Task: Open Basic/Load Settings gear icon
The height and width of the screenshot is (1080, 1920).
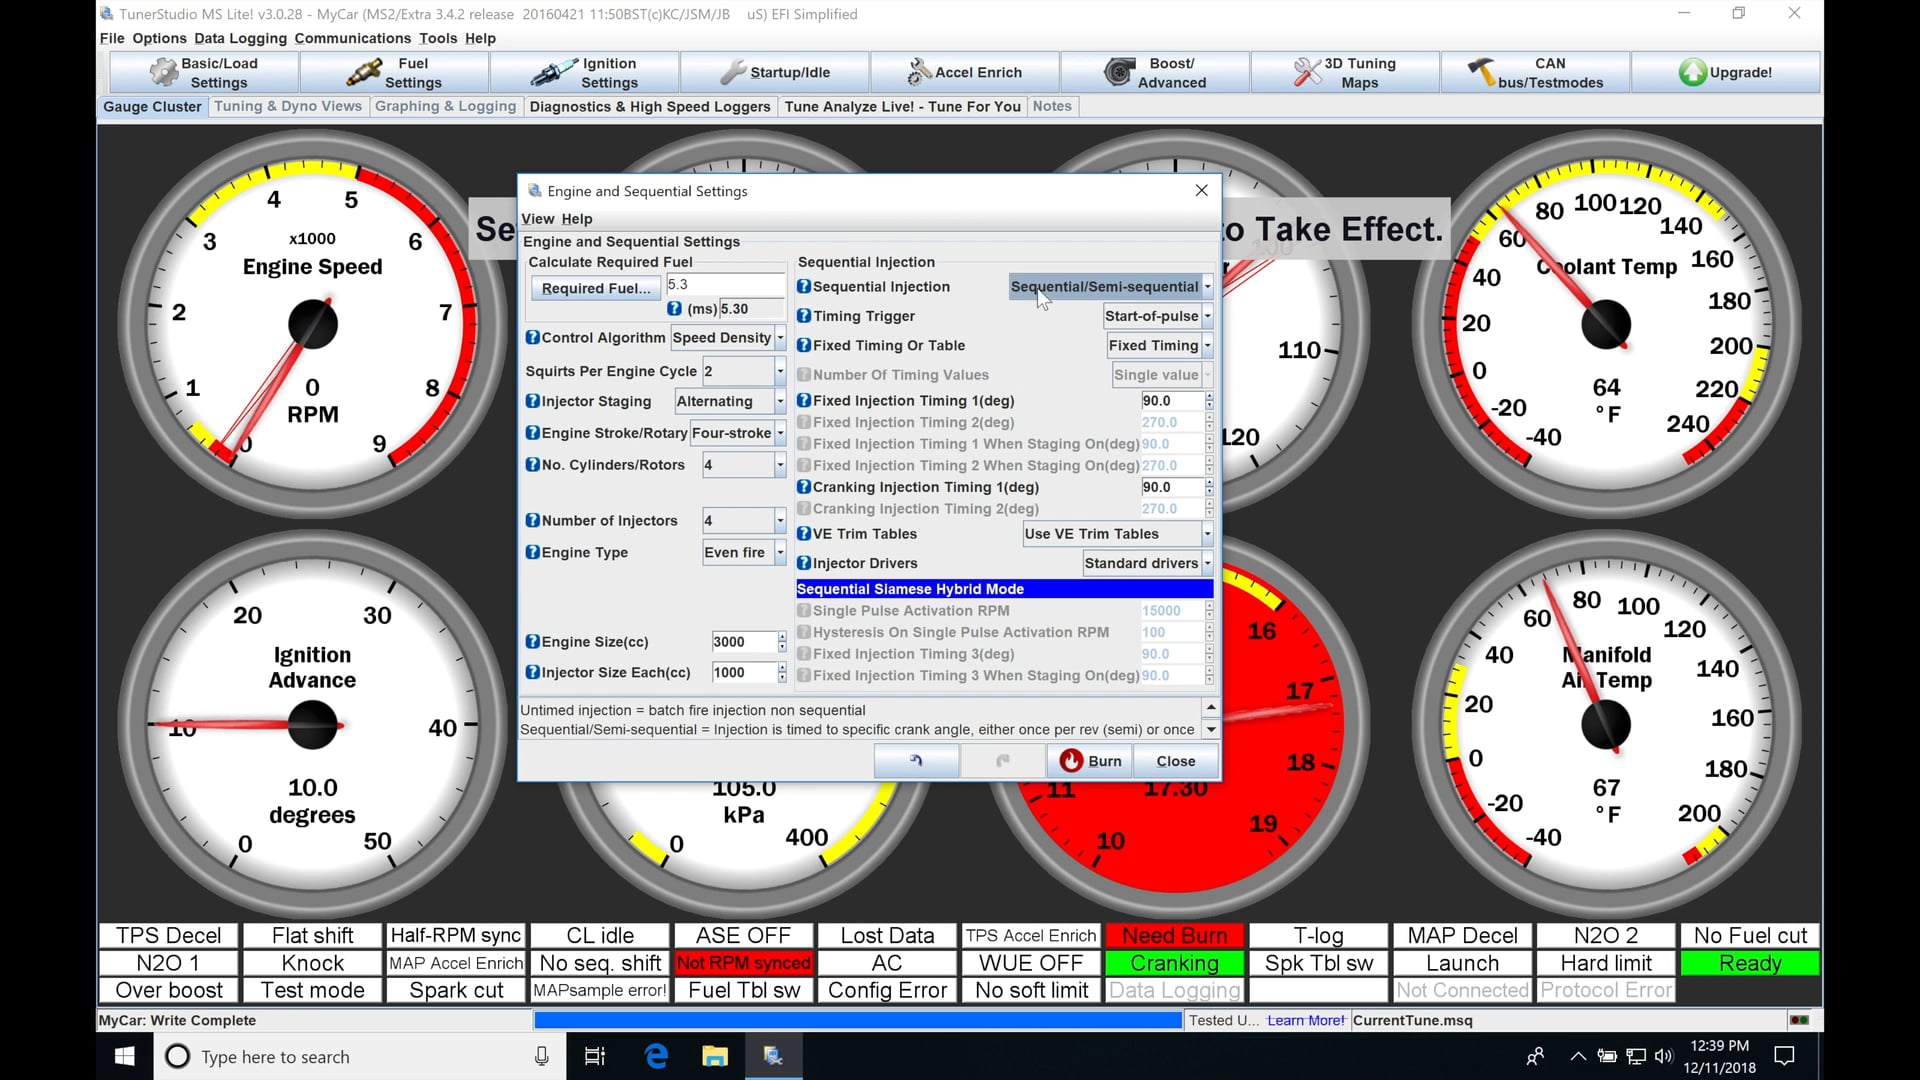Action: (x=163, y=72)
